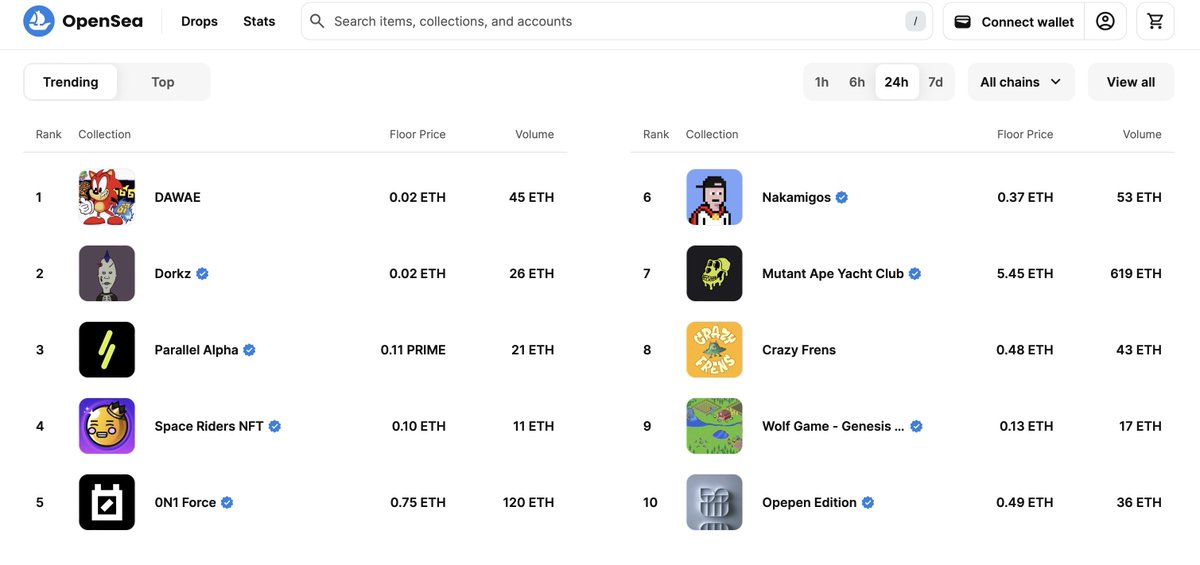Click the Mutant Ape Yacht Club image

(x=714, y=273)
